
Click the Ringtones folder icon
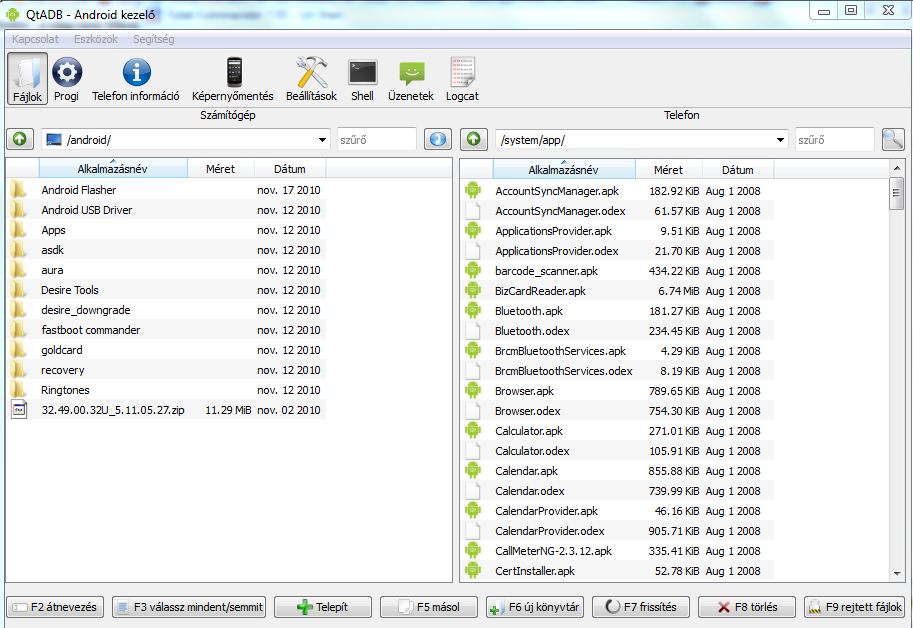(19, 390)
